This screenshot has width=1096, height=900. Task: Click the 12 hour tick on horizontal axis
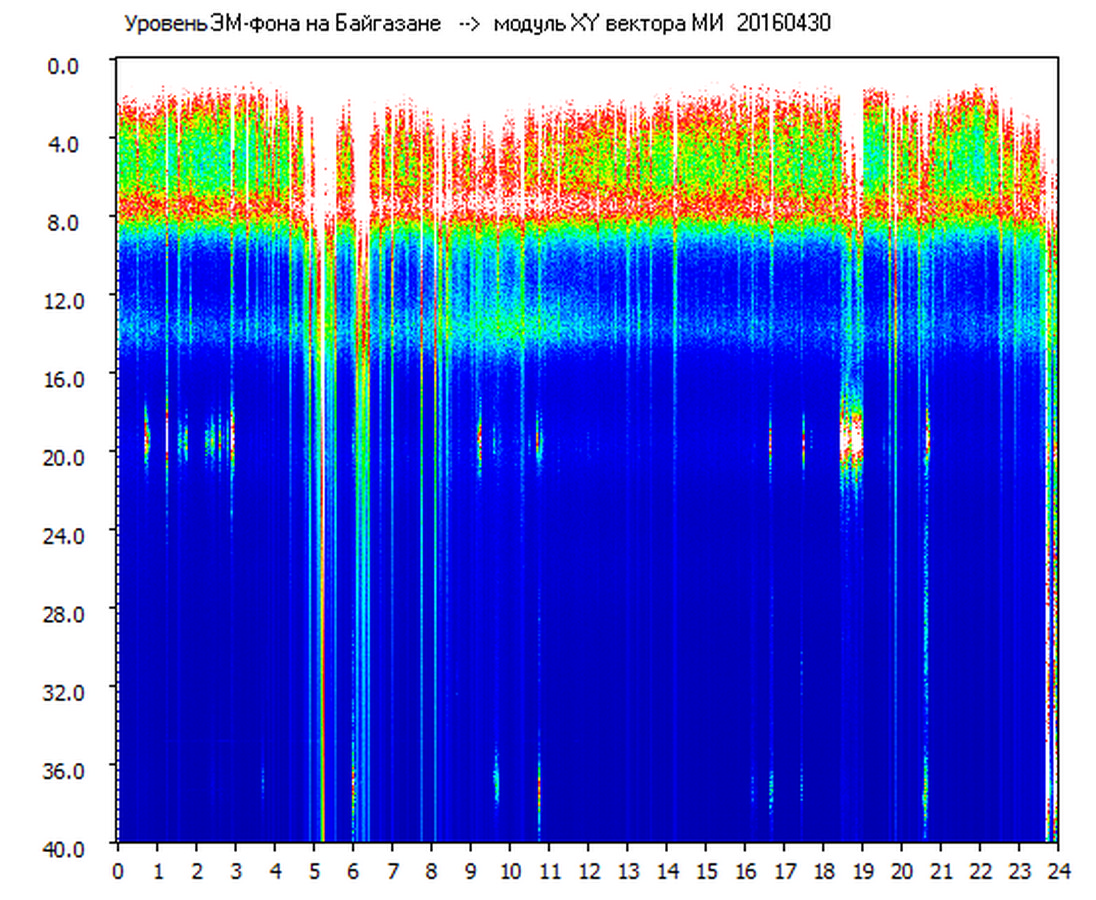pos(588,871)
